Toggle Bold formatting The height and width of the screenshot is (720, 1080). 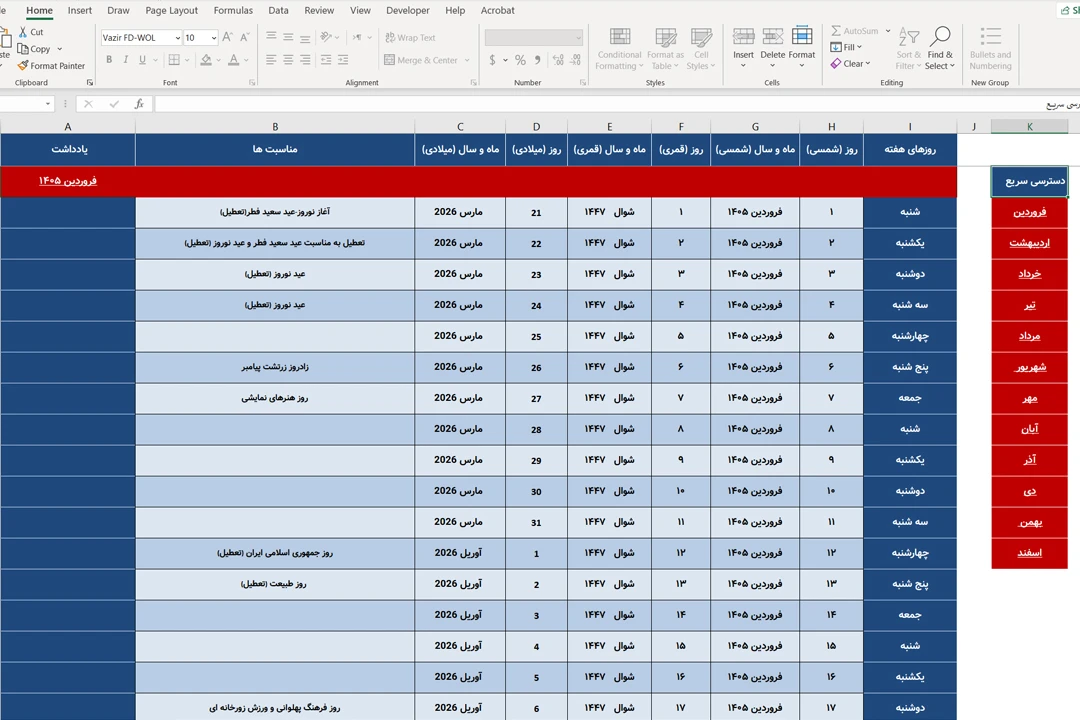pyautogui.click(x=108, y=60)
